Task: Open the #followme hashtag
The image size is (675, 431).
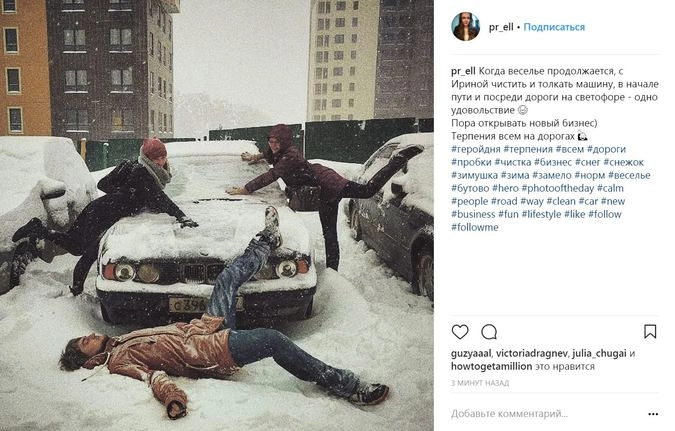Action: coord(475,227)
